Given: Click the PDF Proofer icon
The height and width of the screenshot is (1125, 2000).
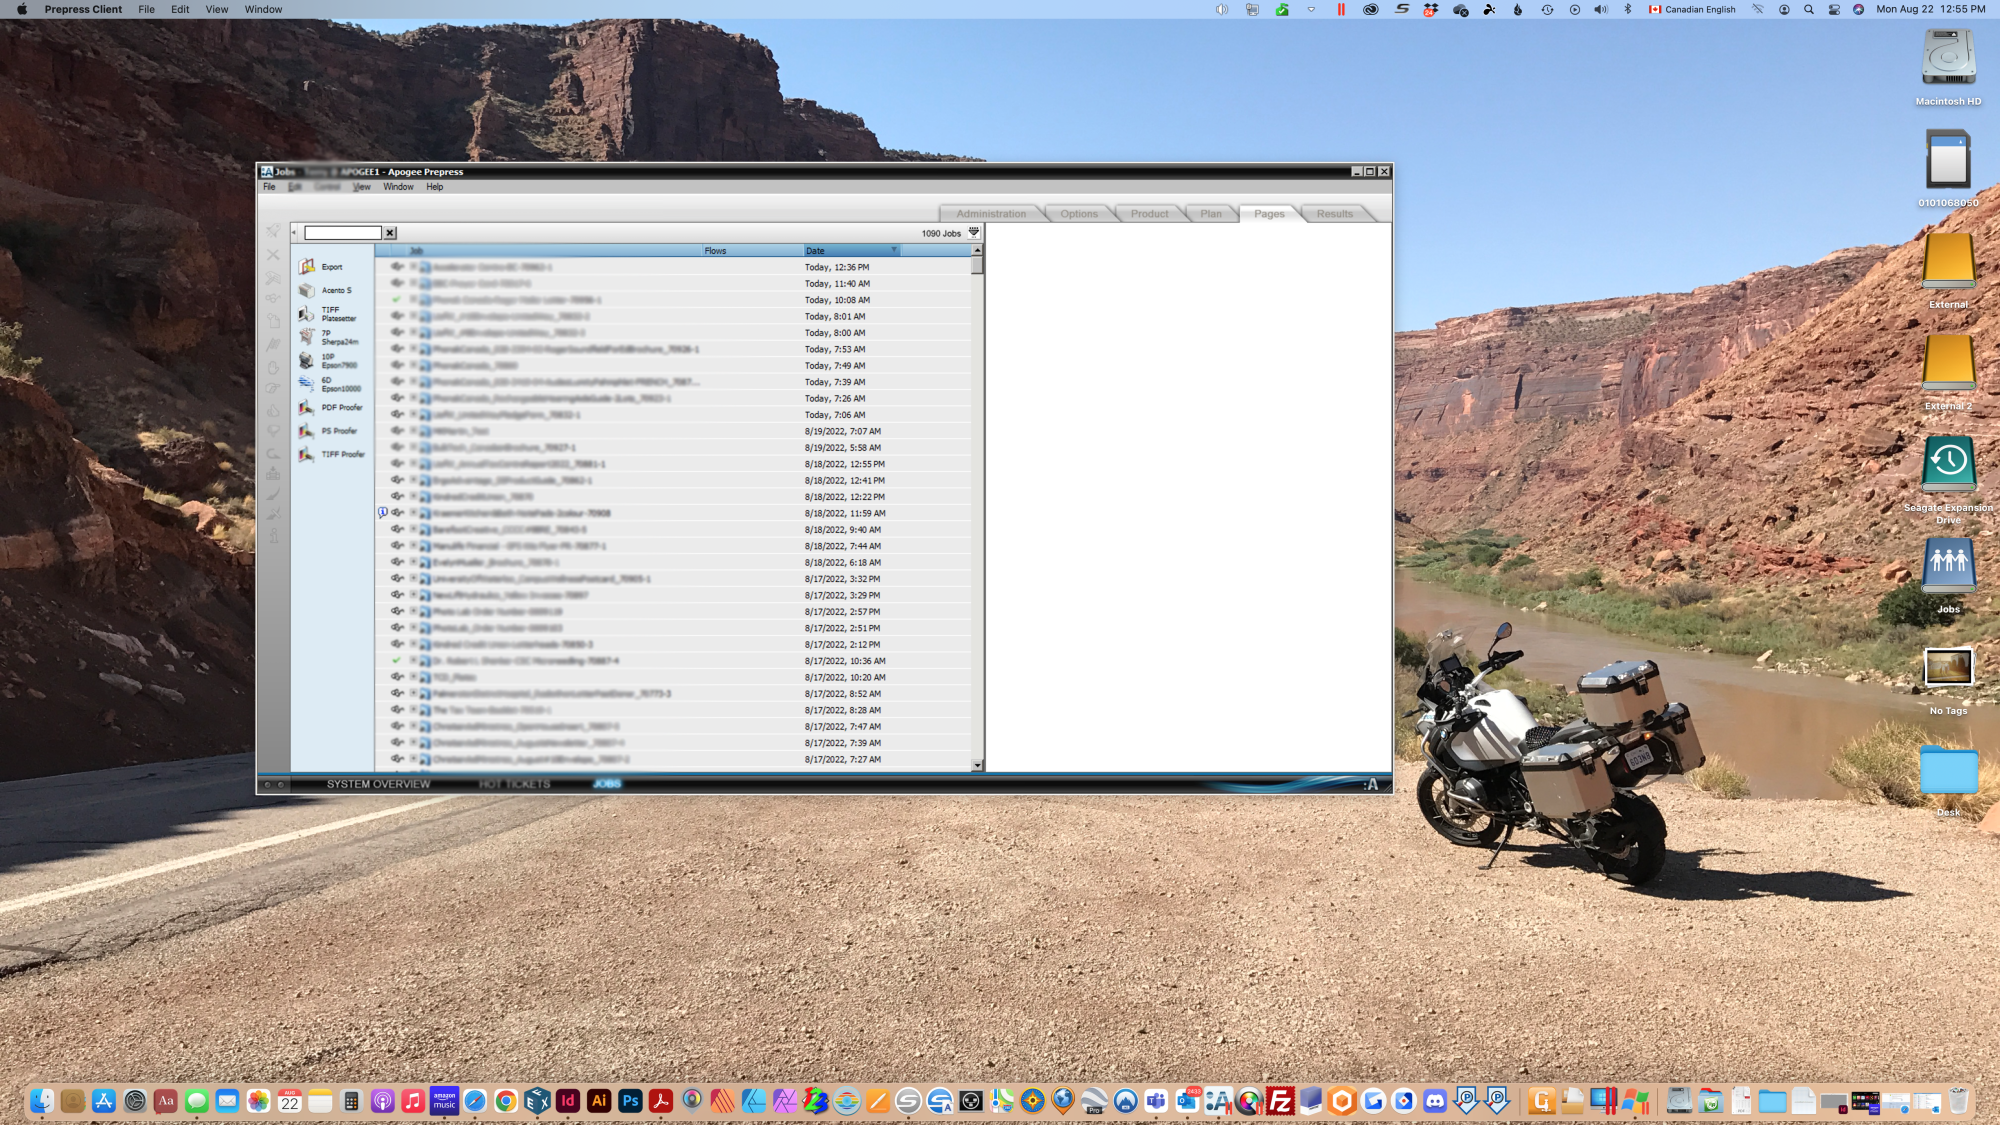Looking at the screenshot, I should point(307,408).
